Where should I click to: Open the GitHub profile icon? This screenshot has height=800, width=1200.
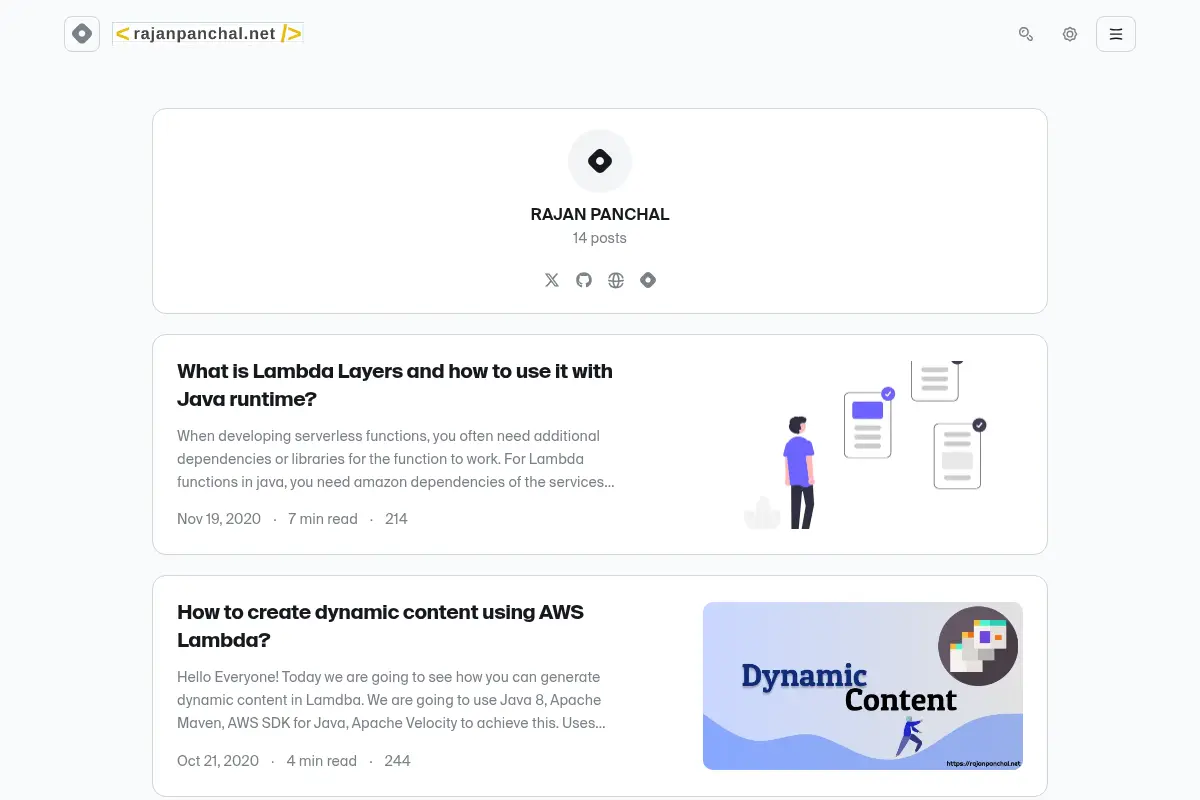click(x=584, y=280)
